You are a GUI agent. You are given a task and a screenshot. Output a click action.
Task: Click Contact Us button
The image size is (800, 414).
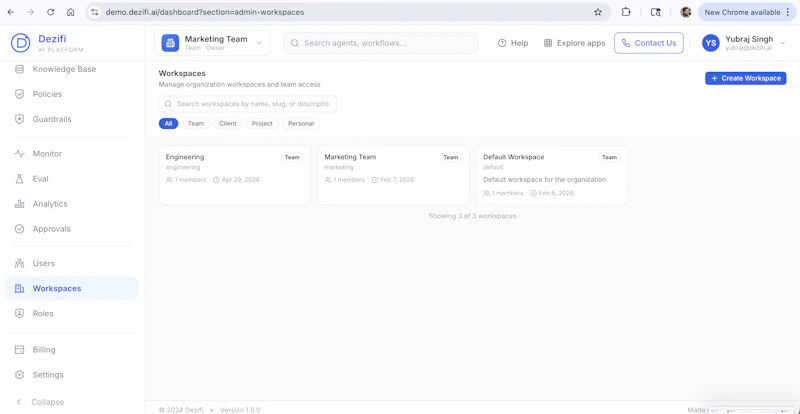click(648, 43)
